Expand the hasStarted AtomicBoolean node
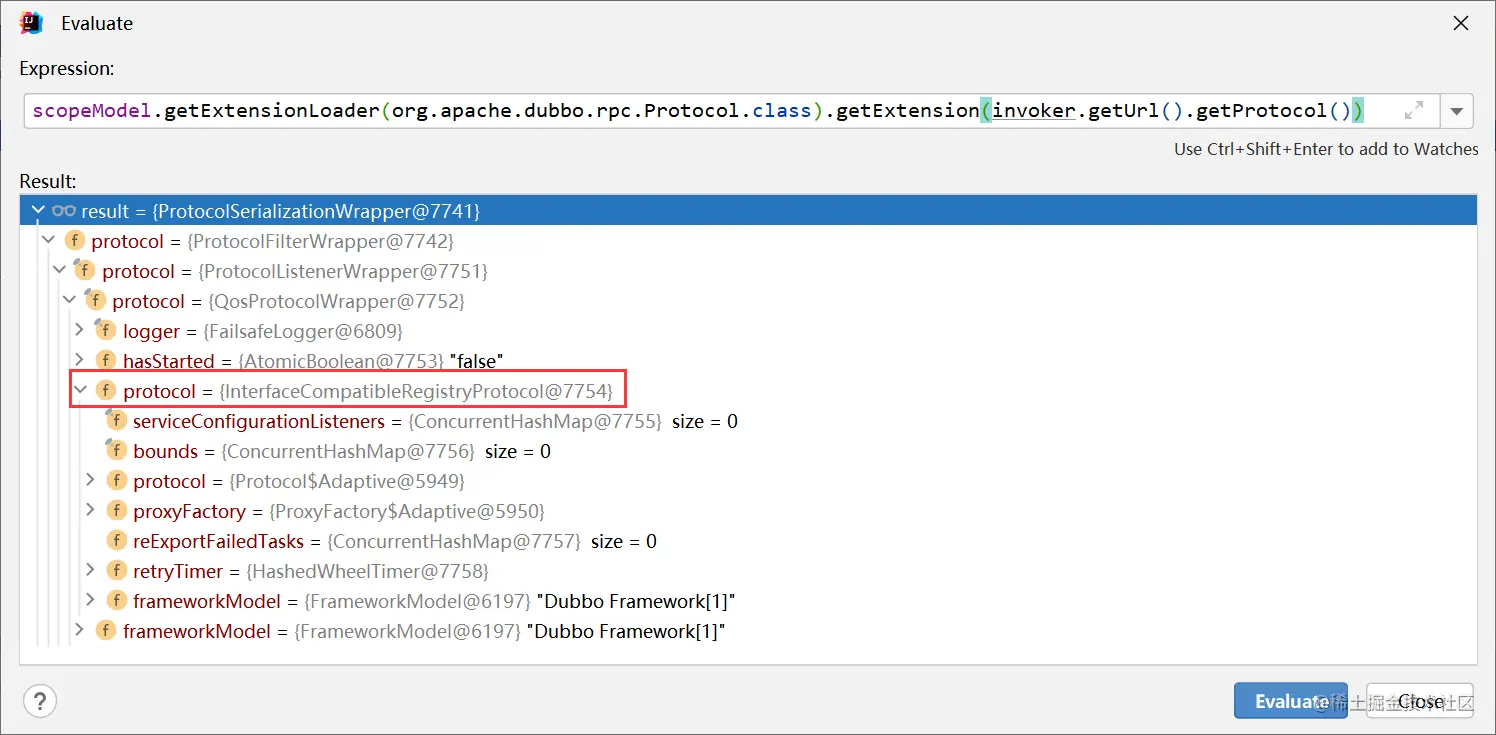Screen dimensions: 1496x735 tap(79, 361)
